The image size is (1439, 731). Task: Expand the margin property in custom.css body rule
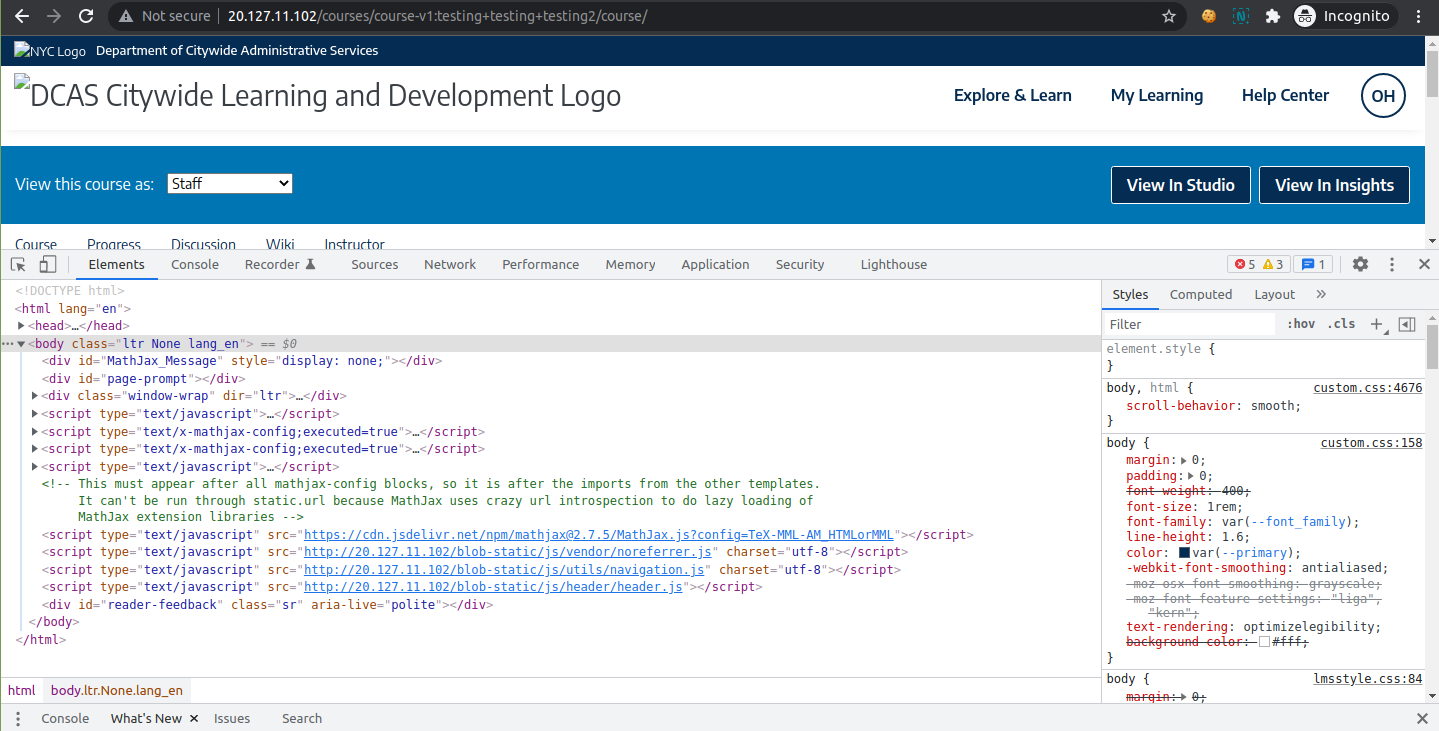(x=1186, y=460)
